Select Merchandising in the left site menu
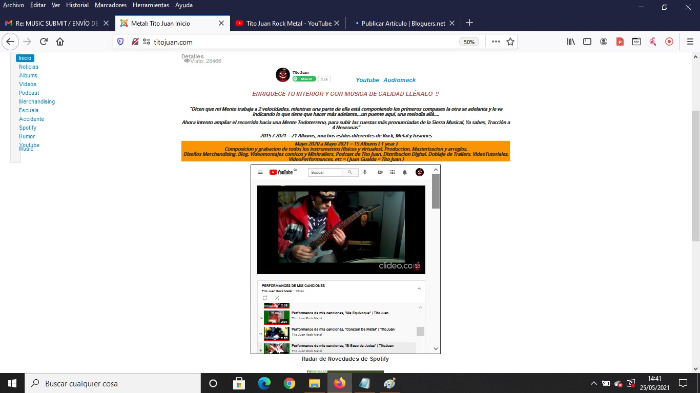Image resolution: width=700 pixels, height=393 pixels. (37, 101)
